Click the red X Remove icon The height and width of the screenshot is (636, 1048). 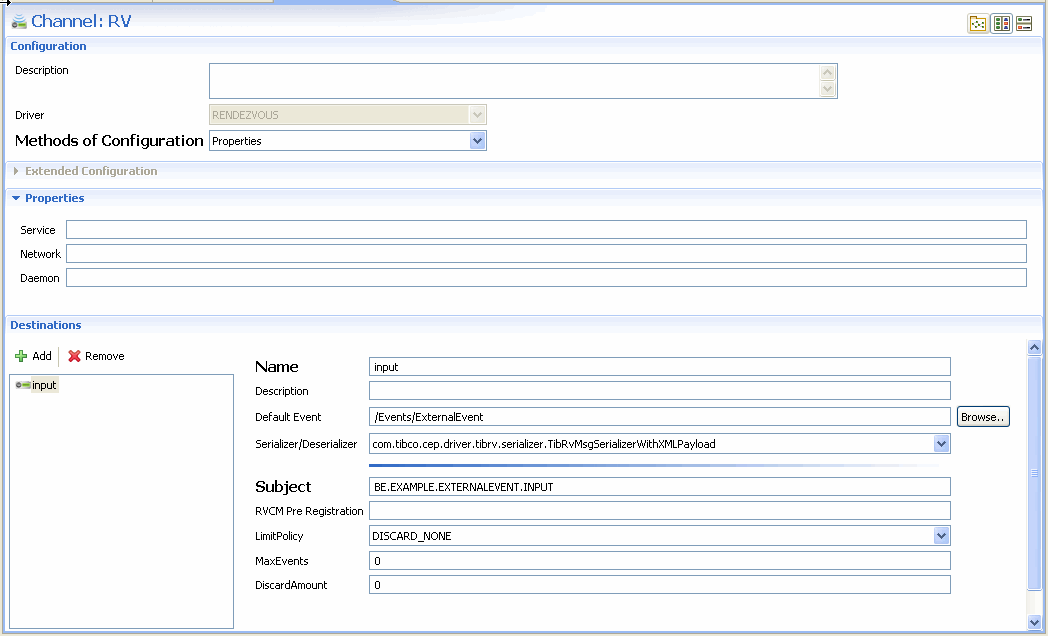74,356
